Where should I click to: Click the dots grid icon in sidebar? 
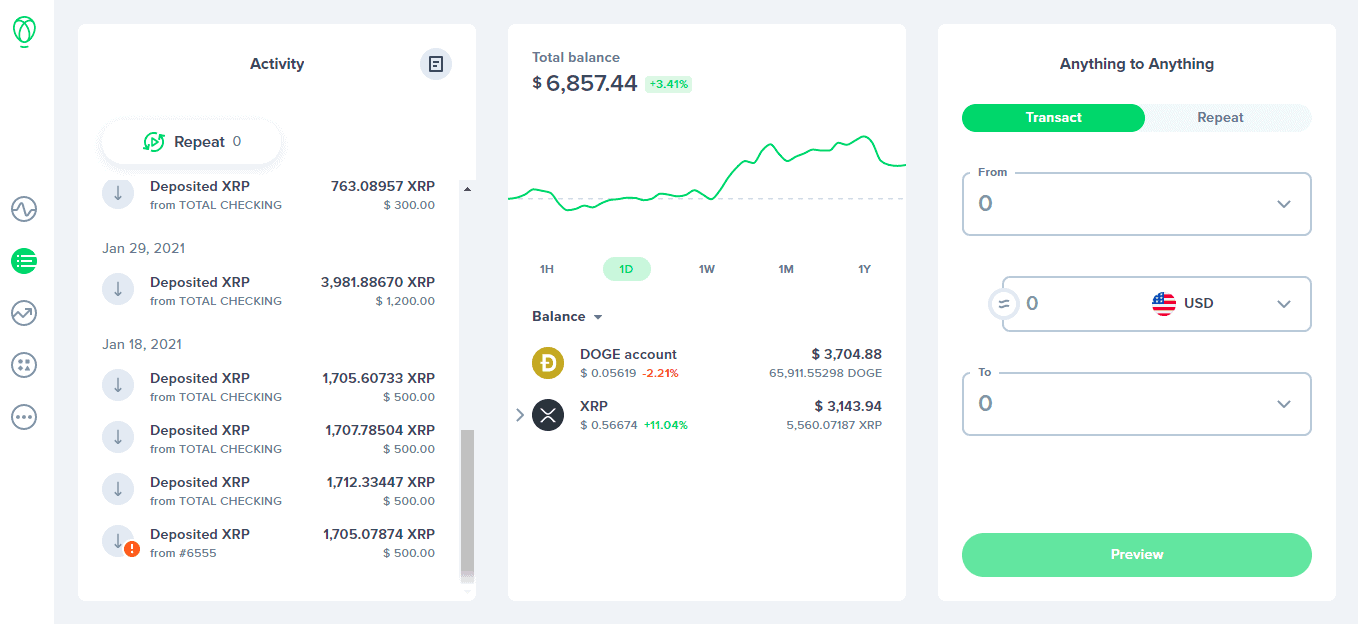(x=23, y=365)
